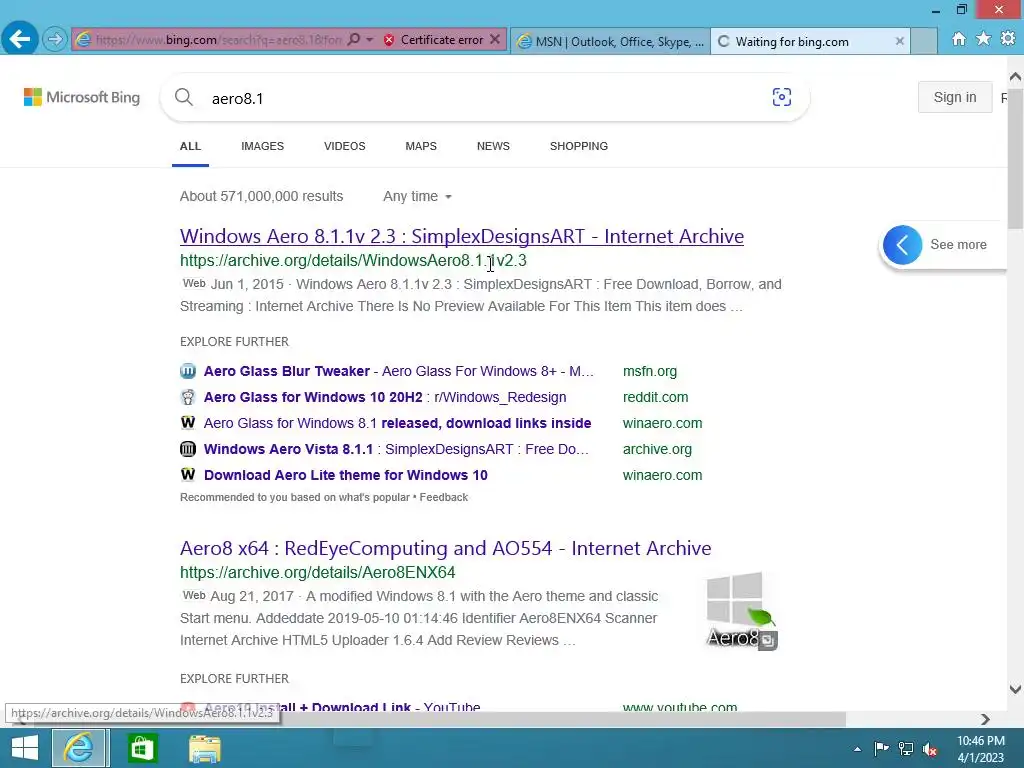Open the browser Tools gear icon
The image size is (1024, 768).
1008,39
